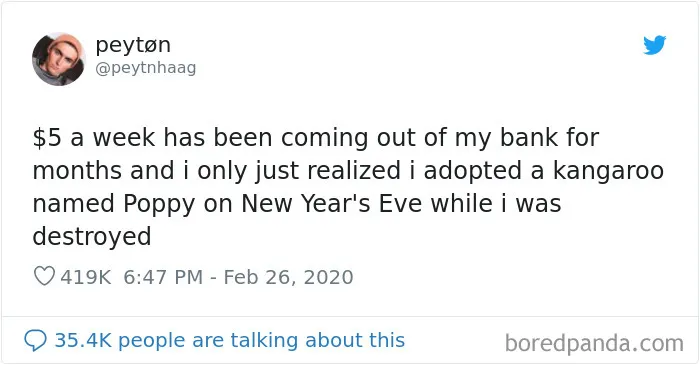Click the 'Feb 26, 2020' date text
The image size is (700, 365).
pos(288,277)
